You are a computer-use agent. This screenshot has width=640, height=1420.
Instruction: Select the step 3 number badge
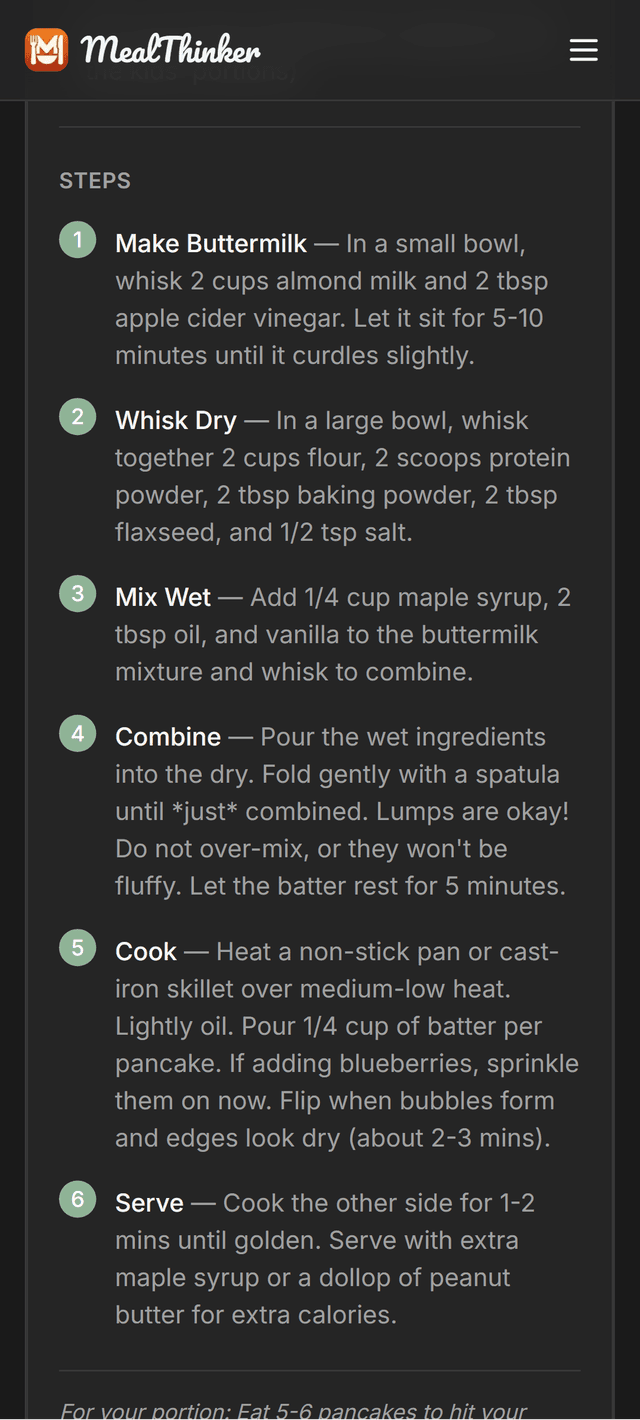point(77,594)
